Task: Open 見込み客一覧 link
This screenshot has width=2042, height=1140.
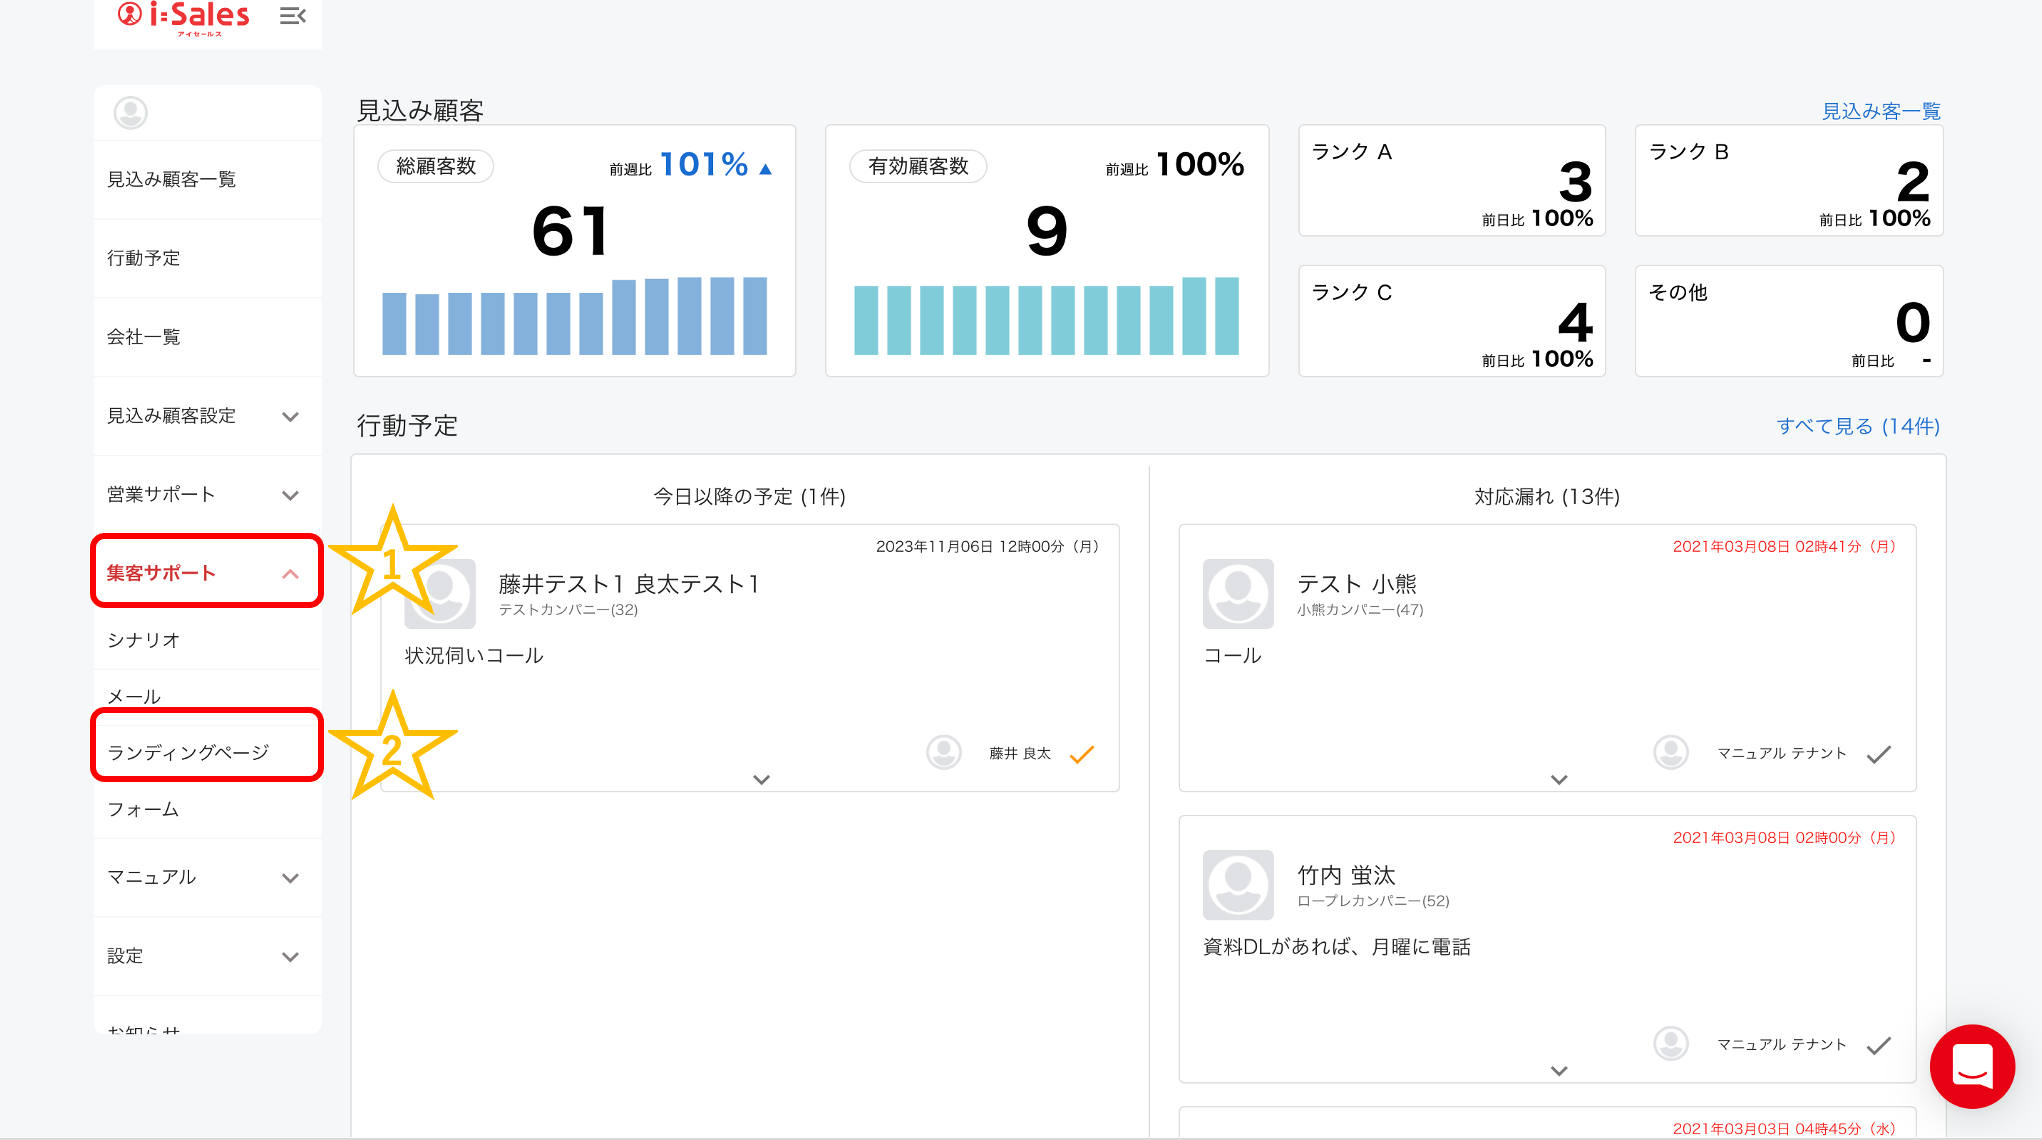Action: click(x=1880, y=111)
